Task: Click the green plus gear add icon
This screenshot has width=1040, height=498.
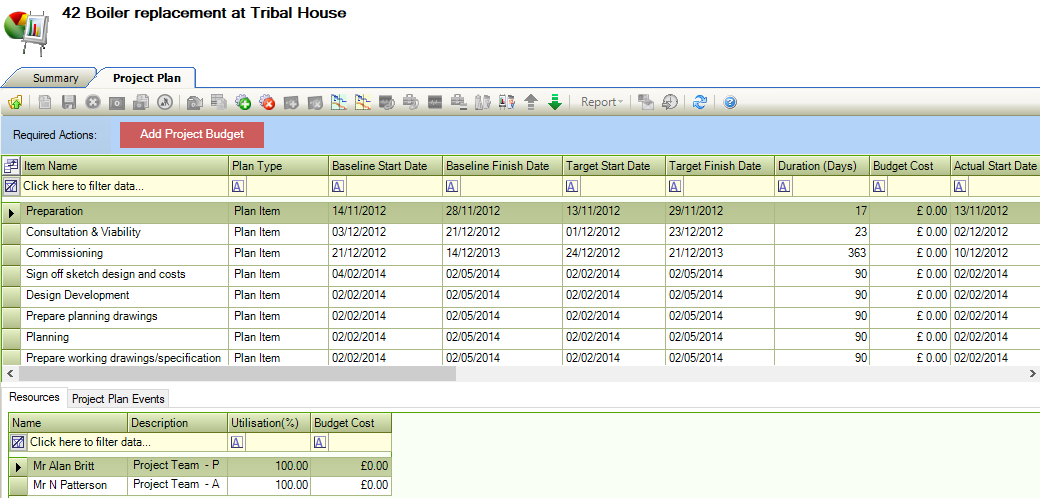Action: click(x=243, y=102)
